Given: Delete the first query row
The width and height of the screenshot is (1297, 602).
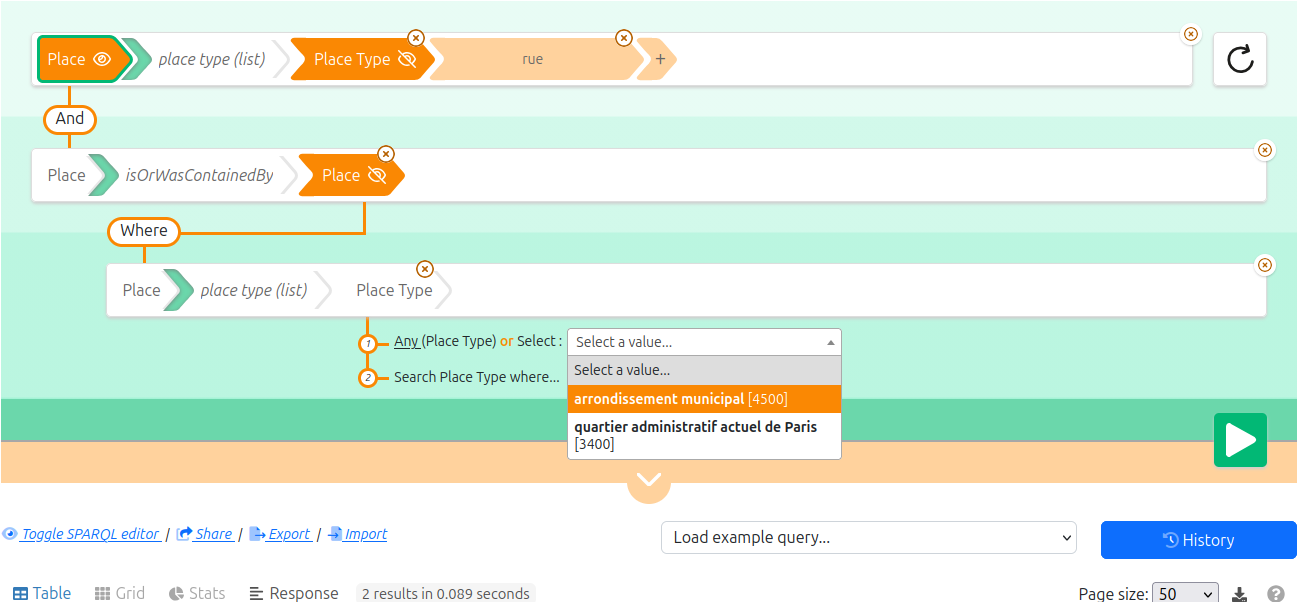Looking at the screenshot, I should 1191,34.
